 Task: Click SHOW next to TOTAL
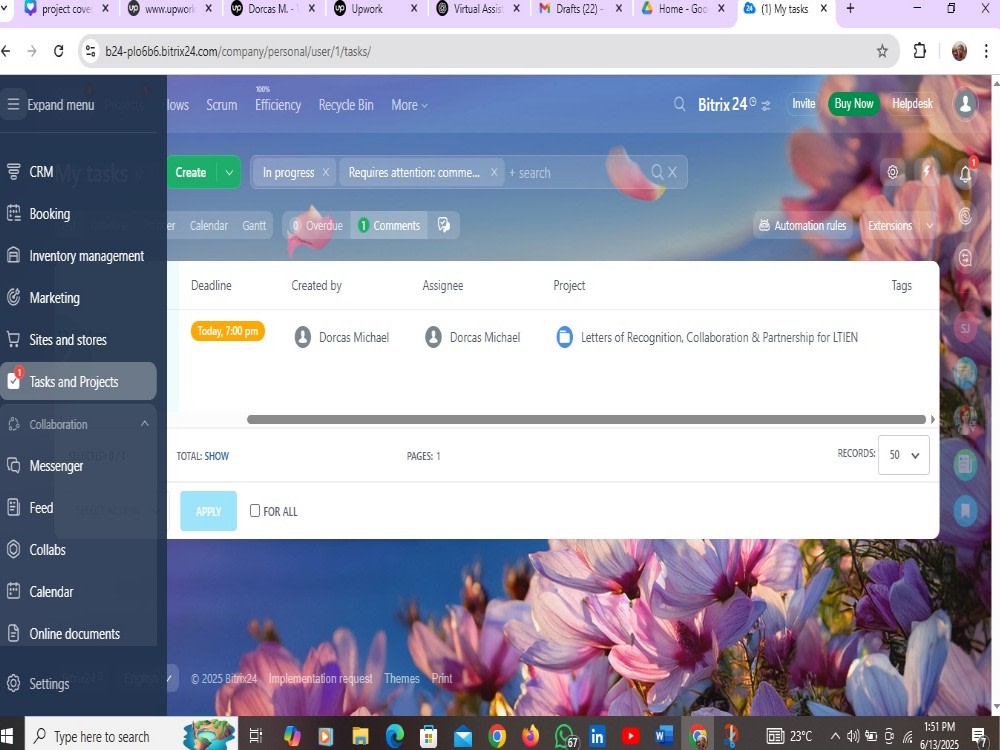pos(217,456)
